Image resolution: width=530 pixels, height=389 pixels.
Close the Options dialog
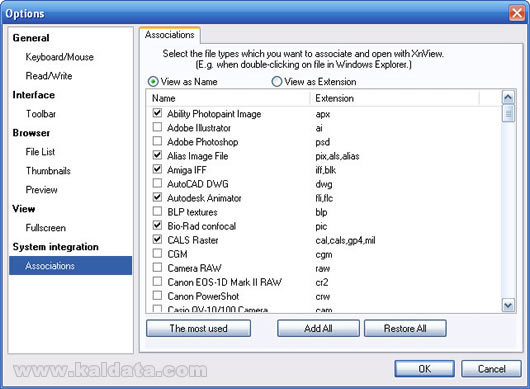(x=517, y=14)
